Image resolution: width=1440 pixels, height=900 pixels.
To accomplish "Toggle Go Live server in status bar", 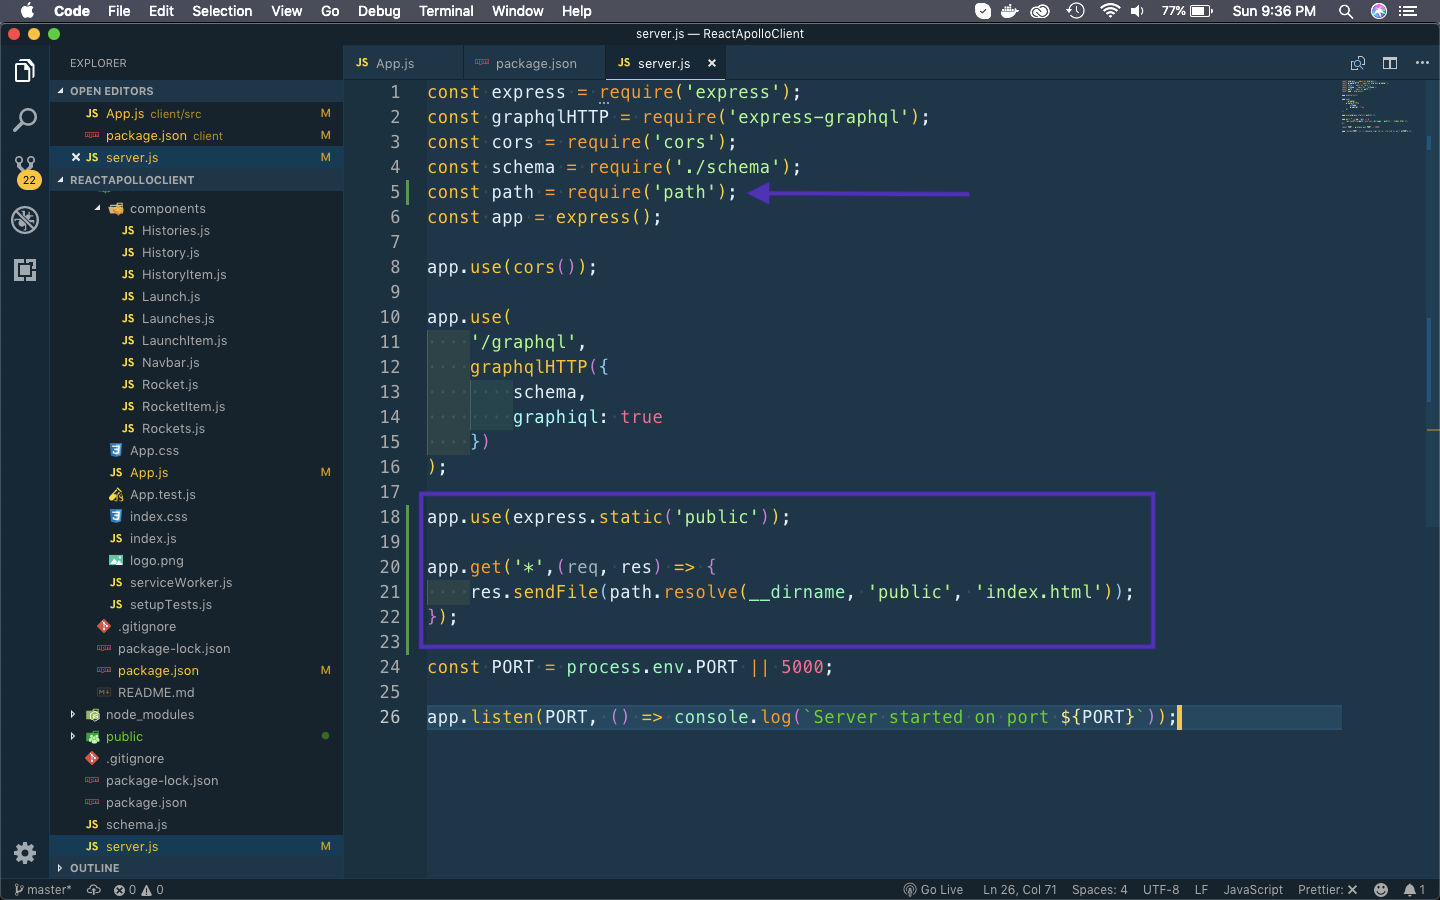I will (x=933, y=889).
